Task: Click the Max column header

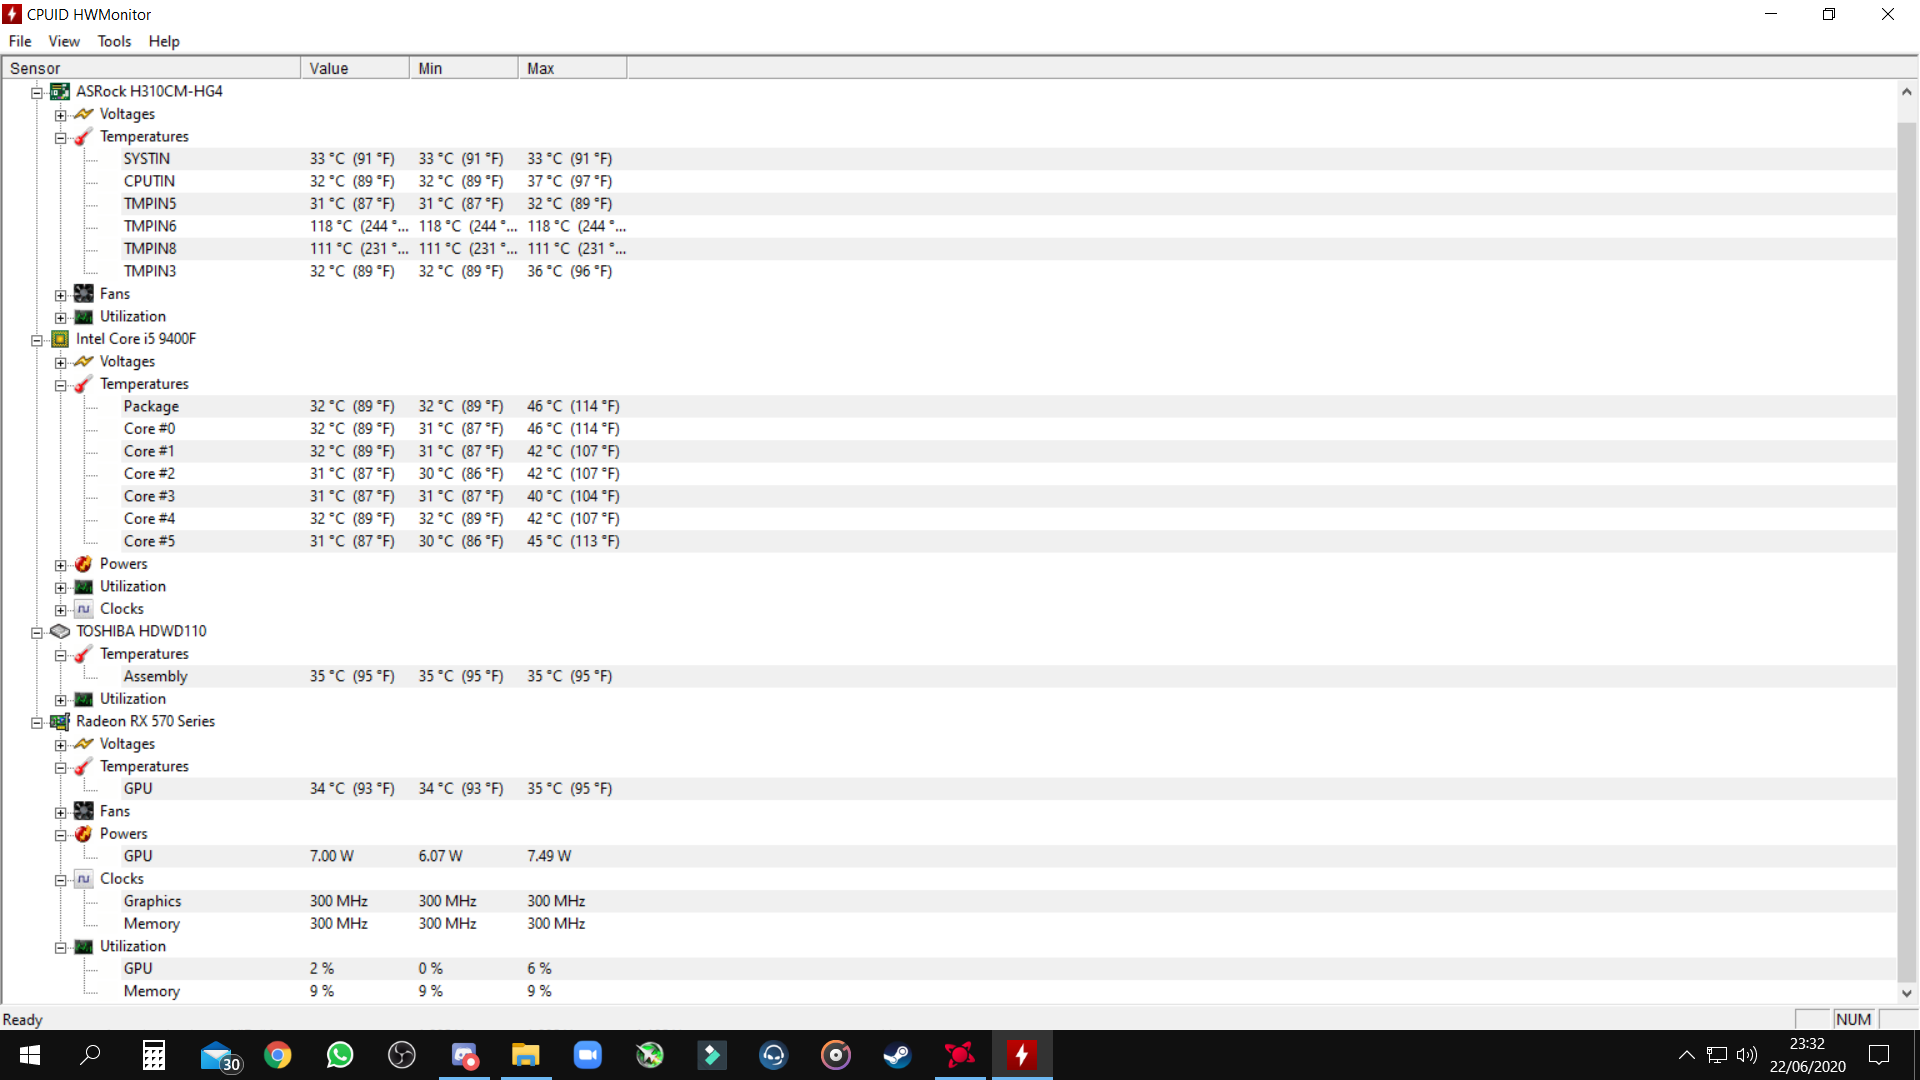Action: [573, 68]
